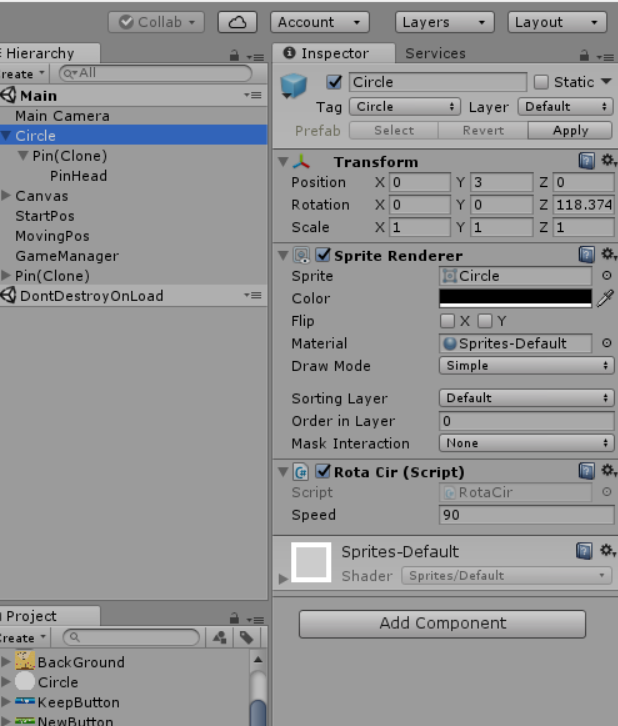The height and width of the screenshot is (726, 618).
Task: Expand the Canvas hierarchy item
Action: click(x=6, y=195)
